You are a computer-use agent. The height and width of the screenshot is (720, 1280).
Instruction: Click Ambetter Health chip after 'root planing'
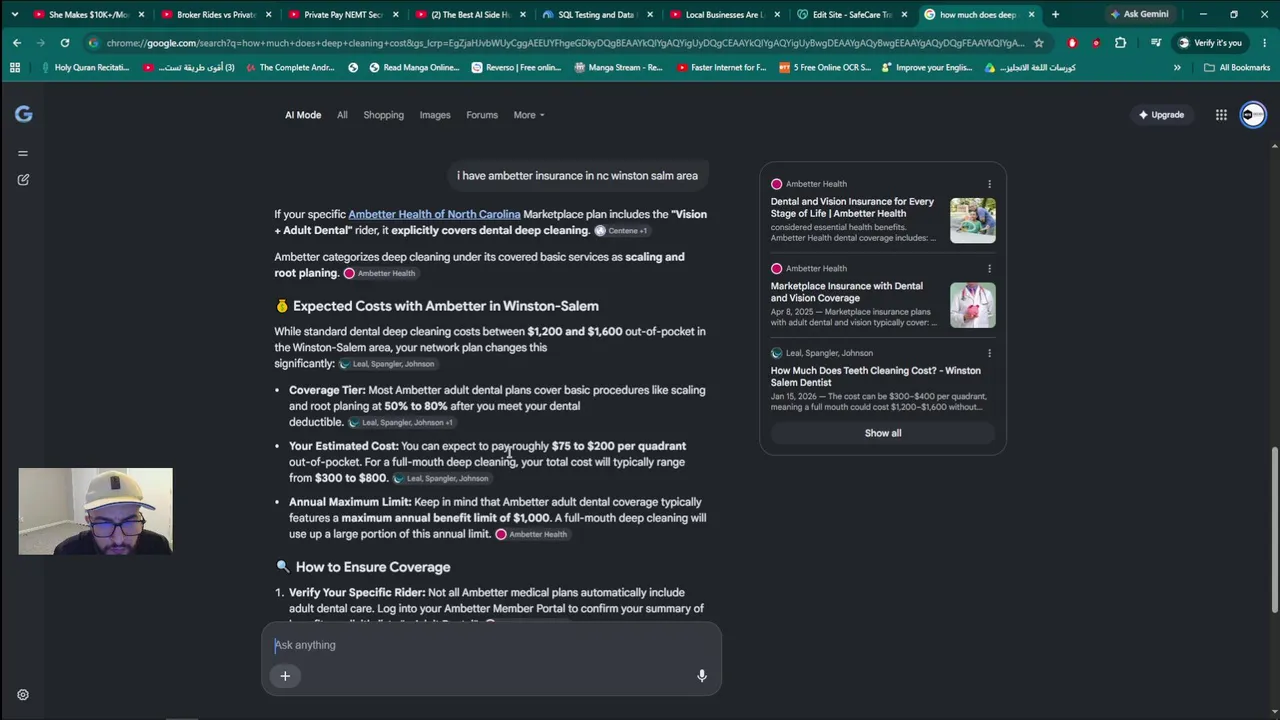pos(379,274)
